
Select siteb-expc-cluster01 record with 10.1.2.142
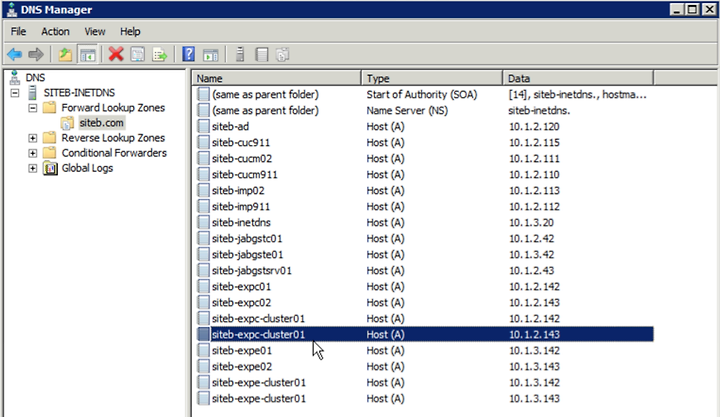(425, 319)
